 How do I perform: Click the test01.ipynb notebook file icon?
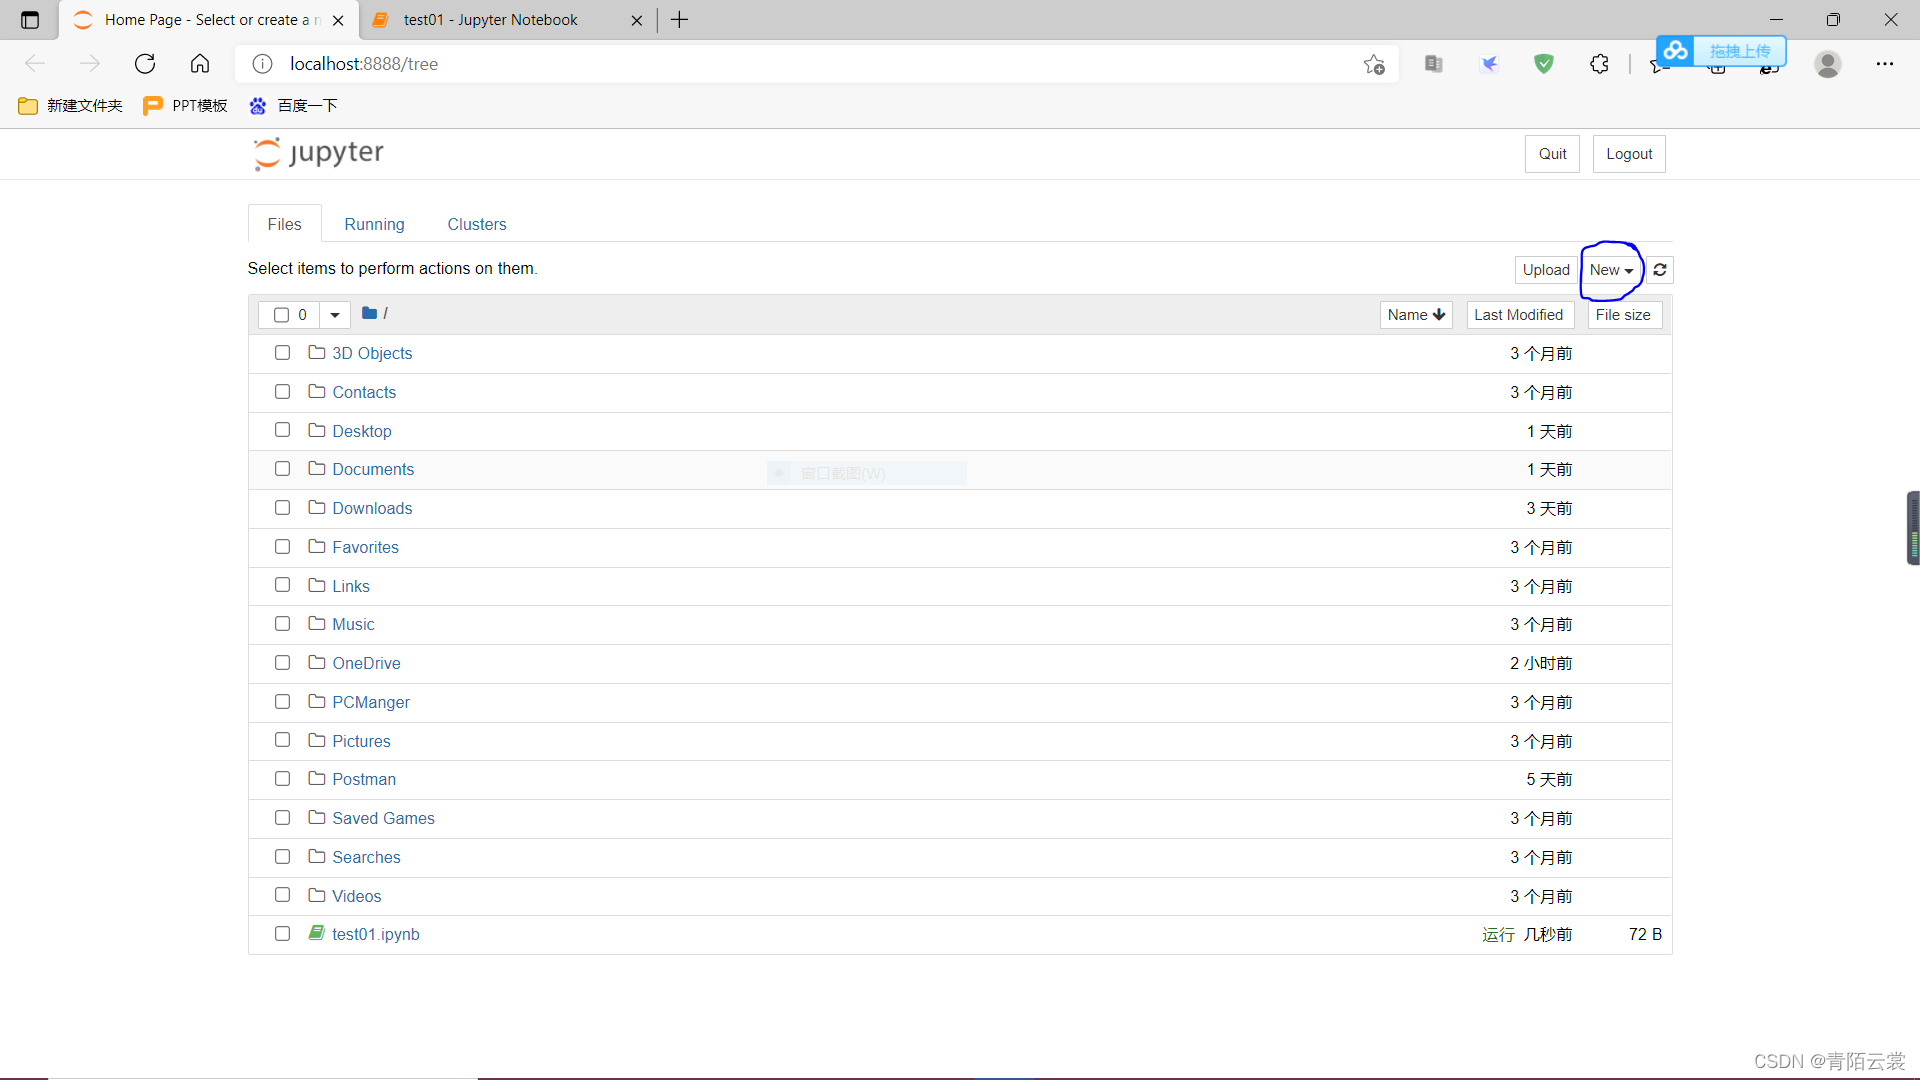pos(316,933)
